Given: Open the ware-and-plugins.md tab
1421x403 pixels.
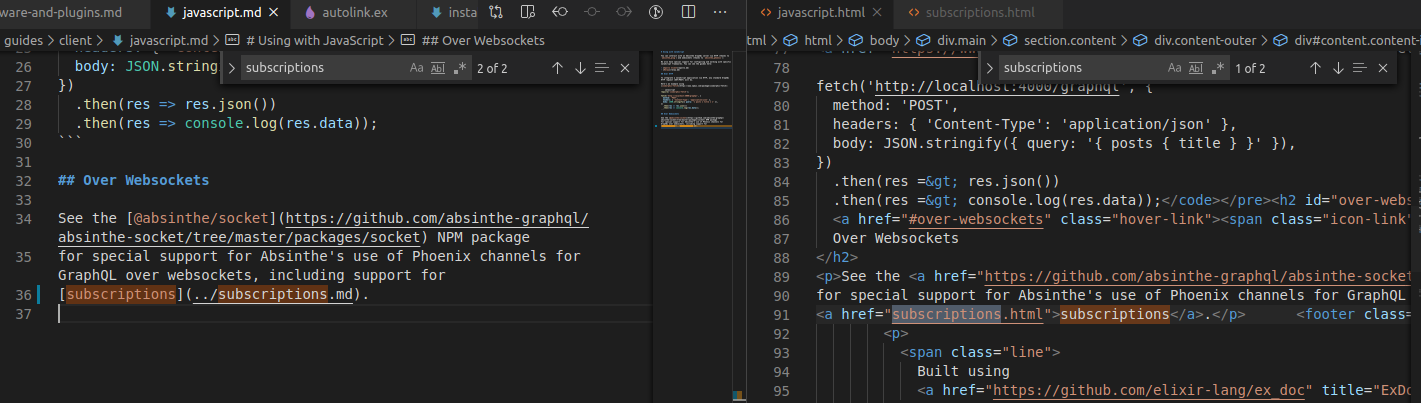Looking at the screenshot, I should click(x=73, y=13).
